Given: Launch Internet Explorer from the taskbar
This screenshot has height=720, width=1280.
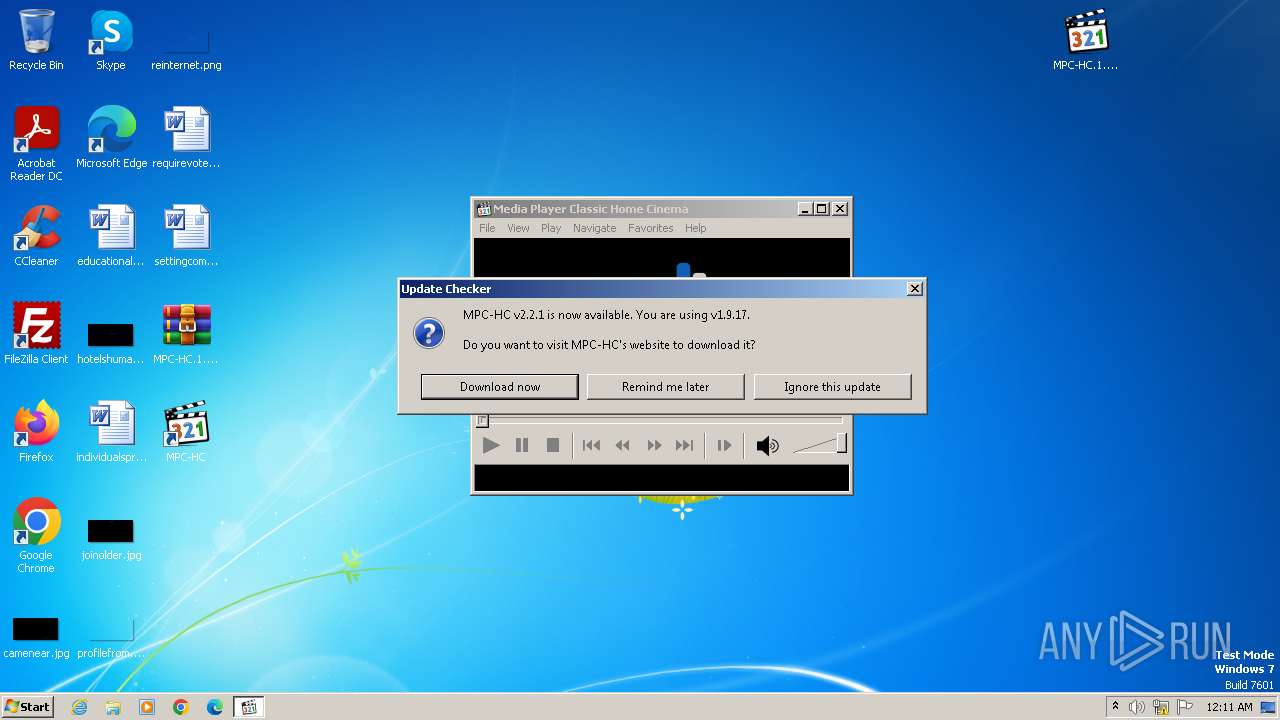Looking at the screenshot, I should pos(79,707).
